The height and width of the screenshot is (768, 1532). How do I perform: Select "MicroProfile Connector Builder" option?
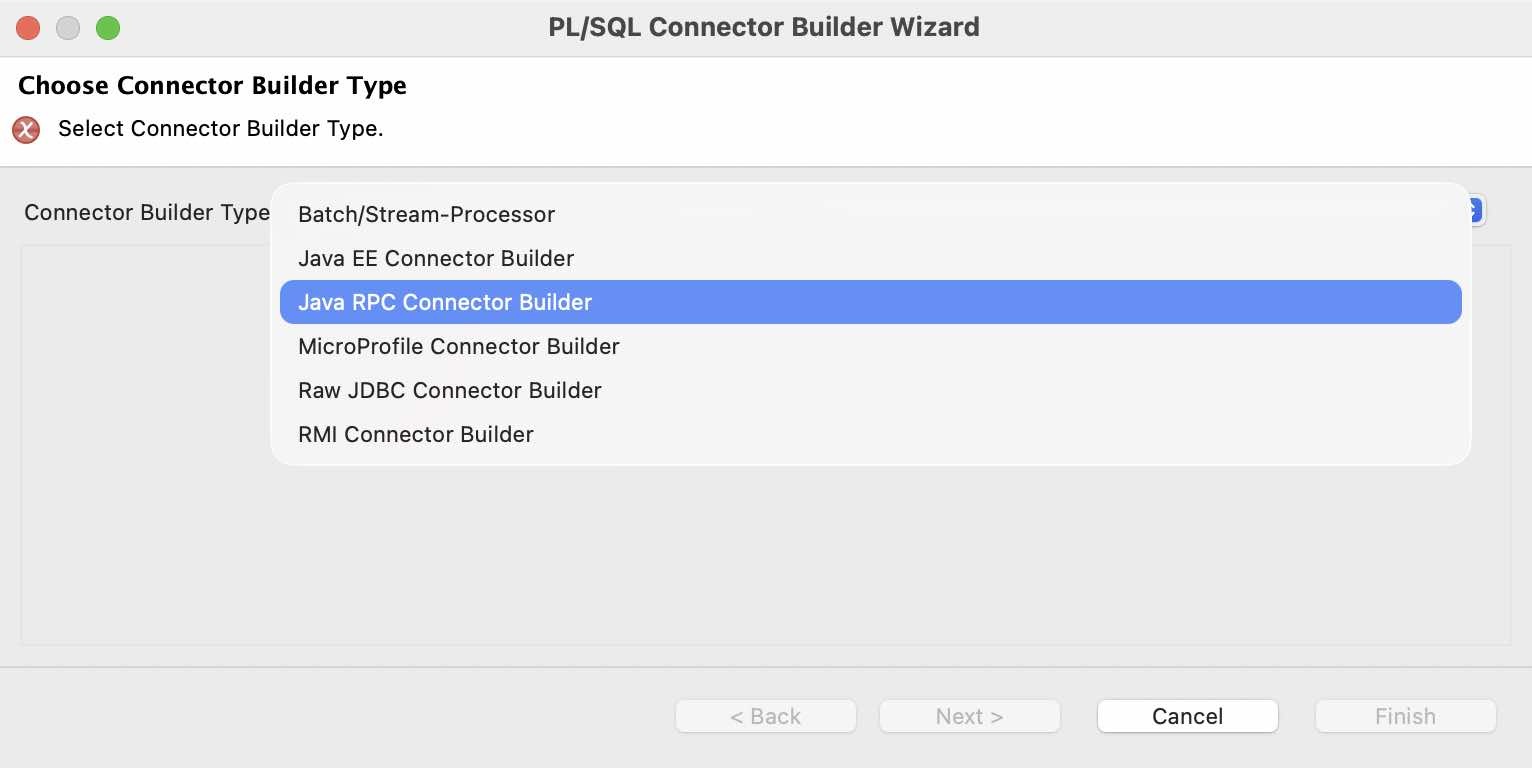point(458,346)
